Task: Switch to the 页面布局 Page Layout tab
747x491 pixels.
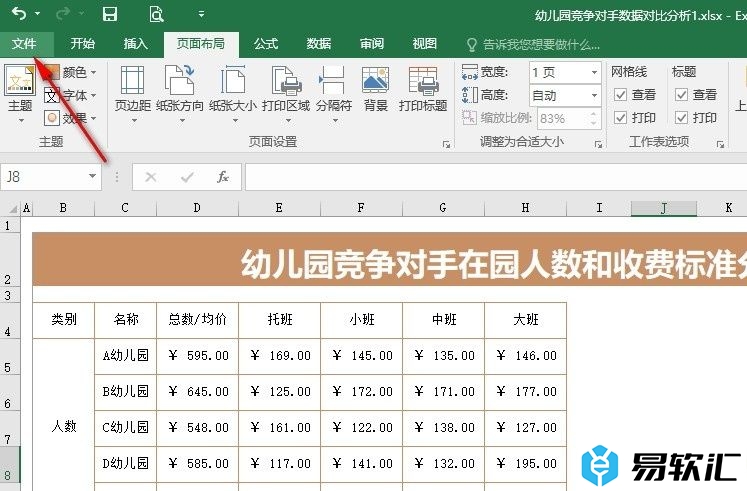Action: pyautogui.click(x=201, y=44)
